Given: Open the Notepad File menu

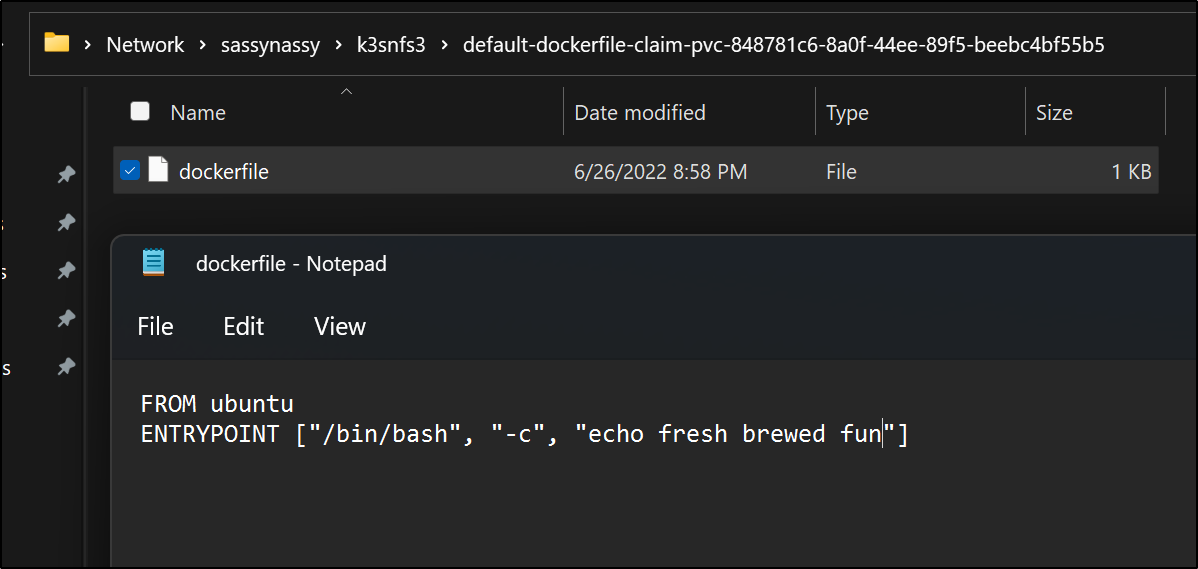Looking at the screenshot, I should [155, 327].
